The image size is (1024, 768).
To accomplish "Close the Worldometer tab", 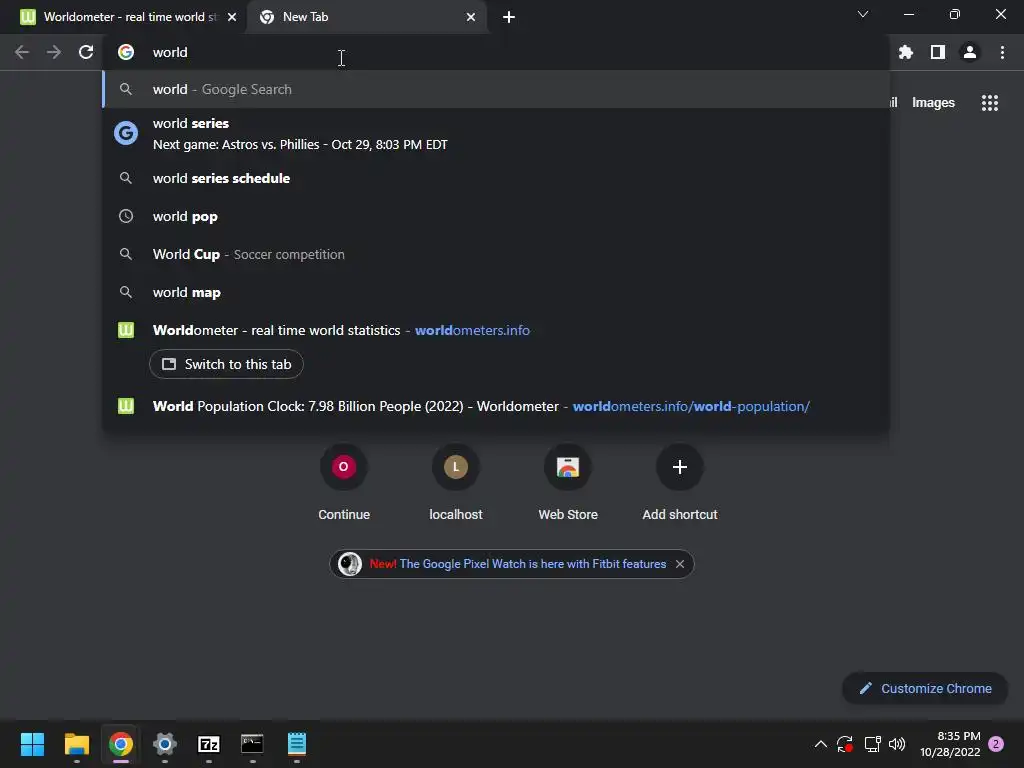I will pyautogui.click(x=232, y=17).
